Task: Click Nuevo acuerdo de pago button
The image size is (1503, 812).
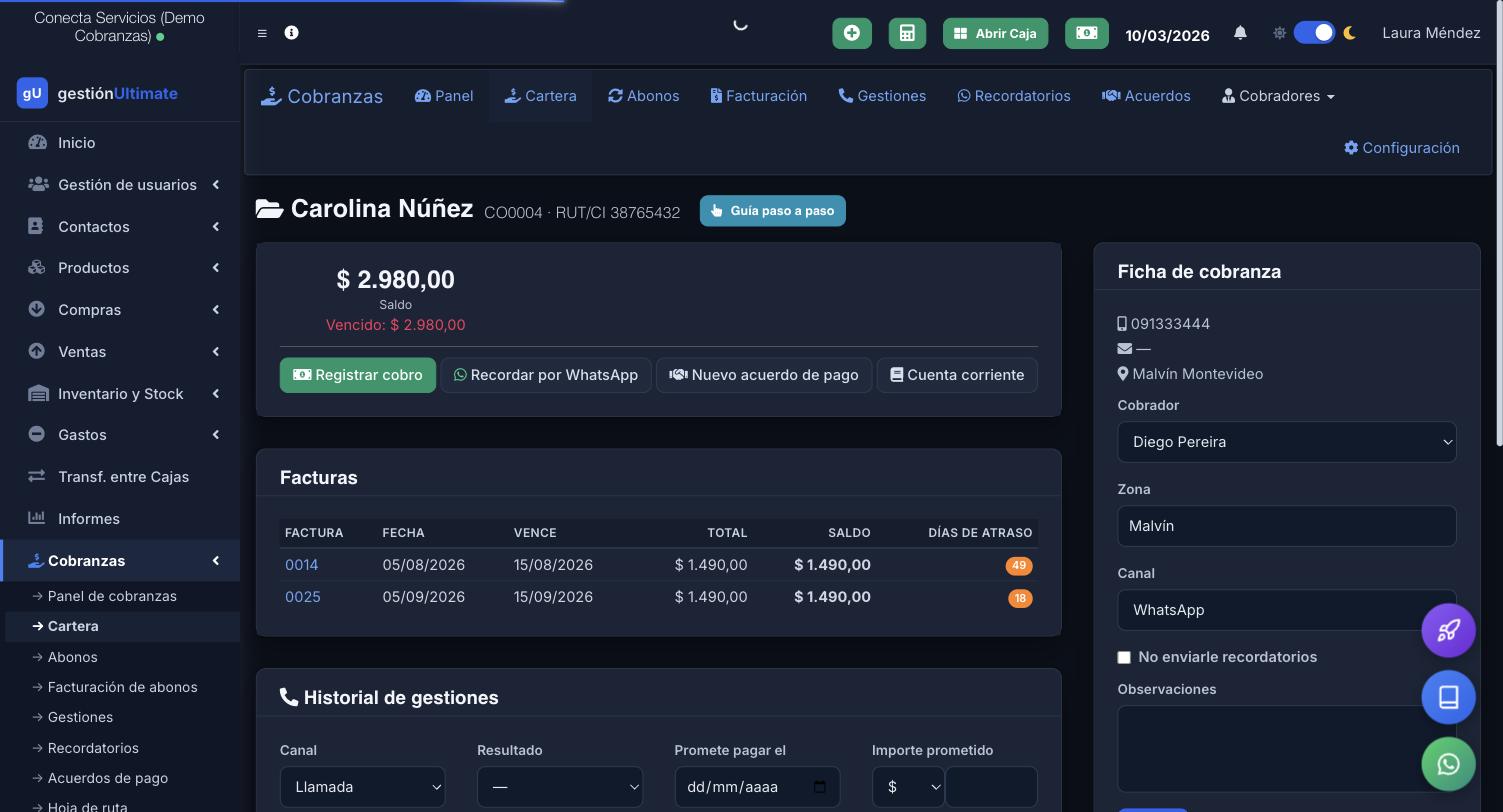Action: [764, 375]
